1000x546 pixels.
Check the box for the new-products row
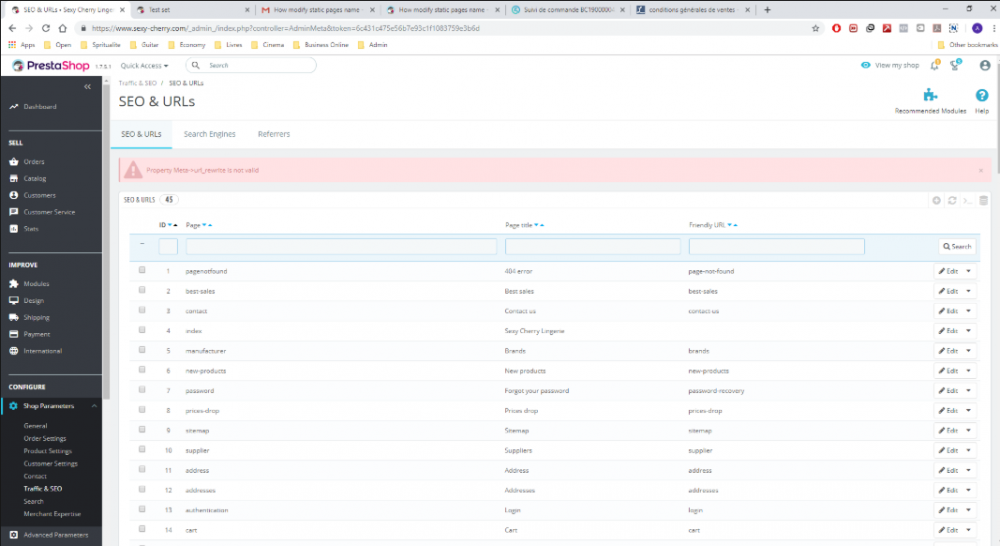pos(142,369)
